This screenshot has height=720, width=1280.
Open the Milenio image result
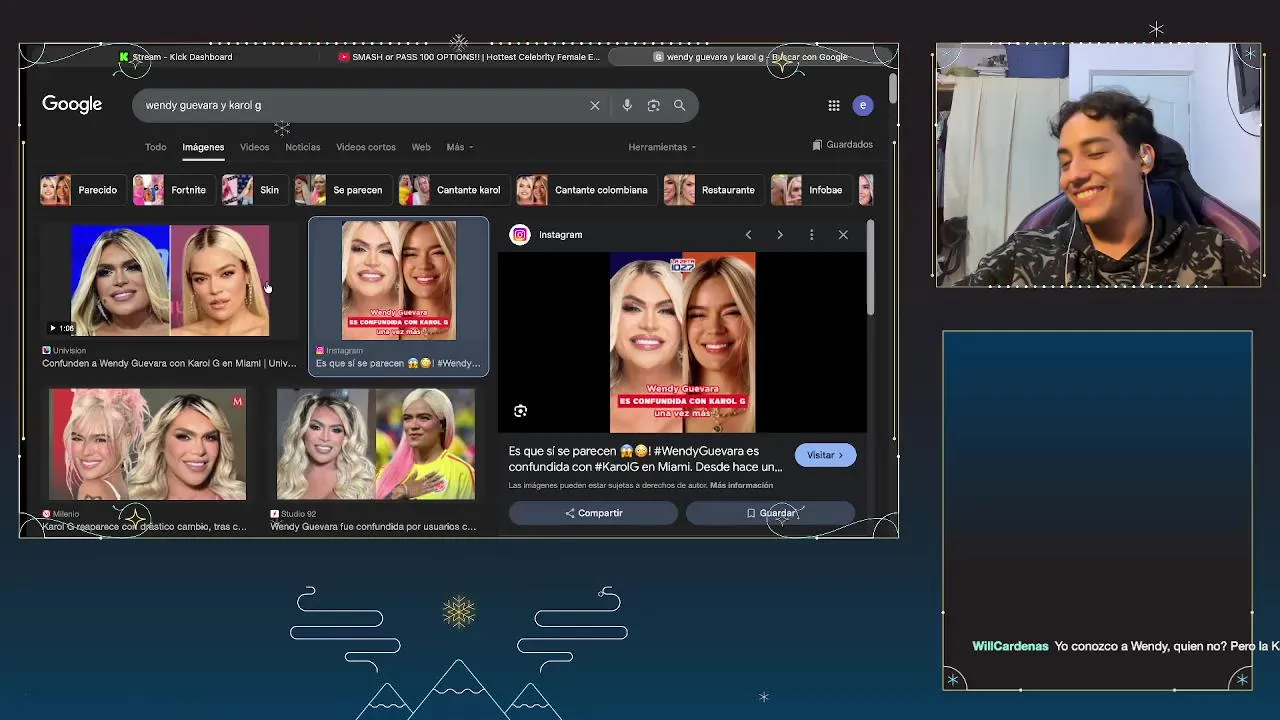(148, 444)
